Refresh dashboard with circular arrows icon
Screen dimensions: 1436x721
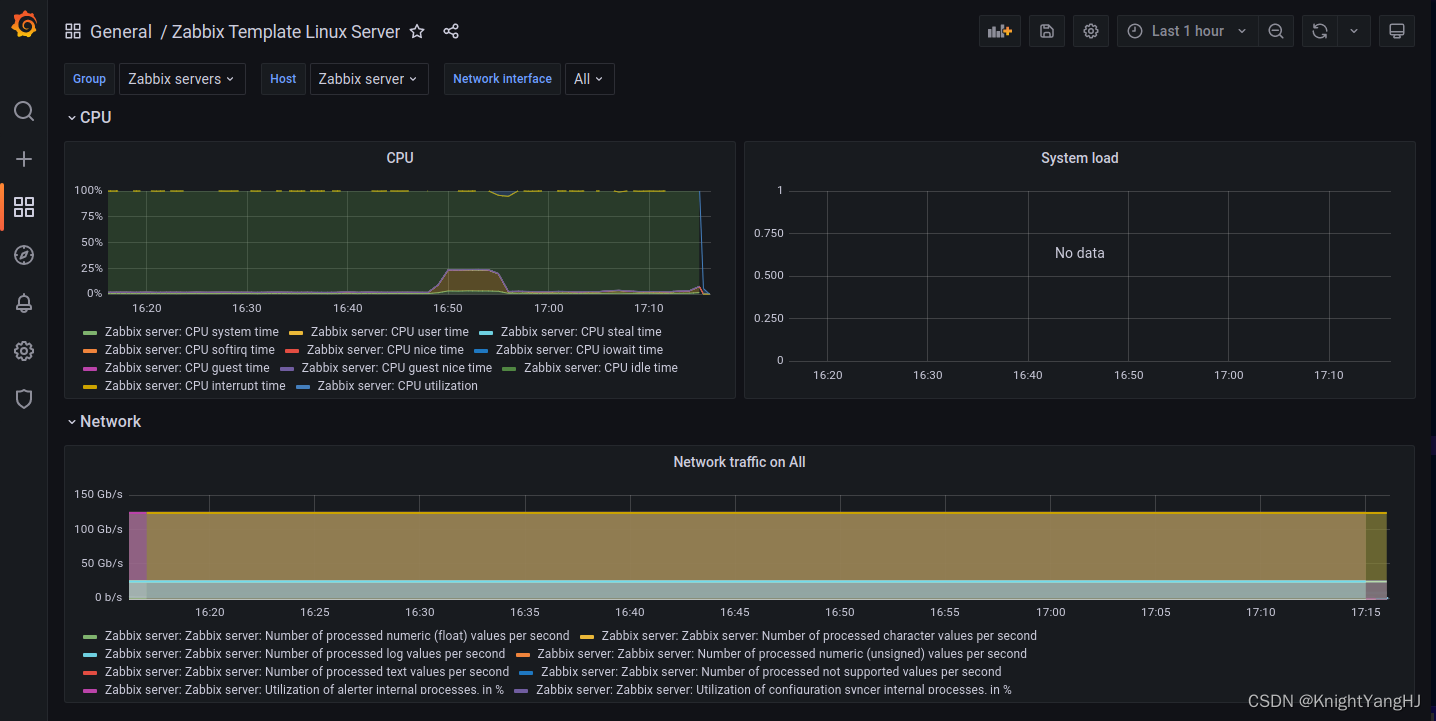[1320, 31]
